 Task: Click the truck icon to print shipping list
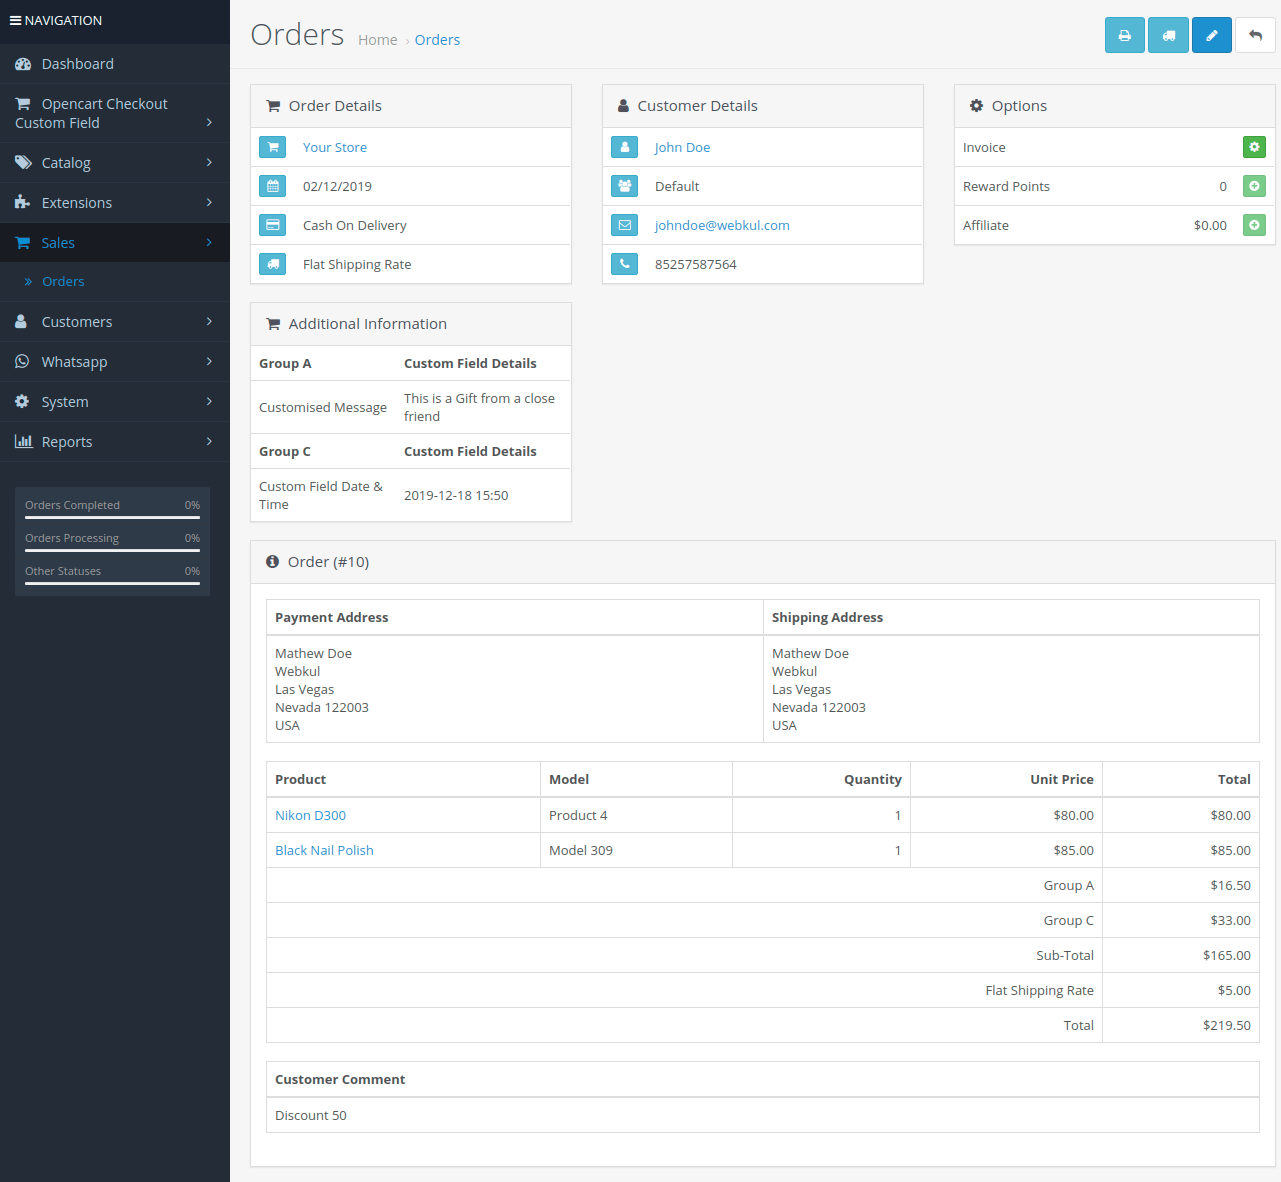(x=1168, y=34)
